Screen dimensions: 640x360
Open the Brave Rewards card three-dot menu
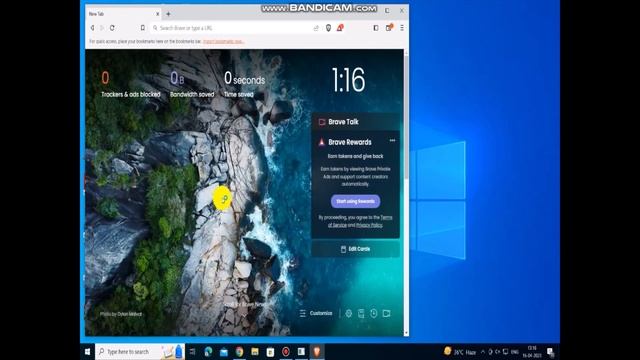point(392,140)
